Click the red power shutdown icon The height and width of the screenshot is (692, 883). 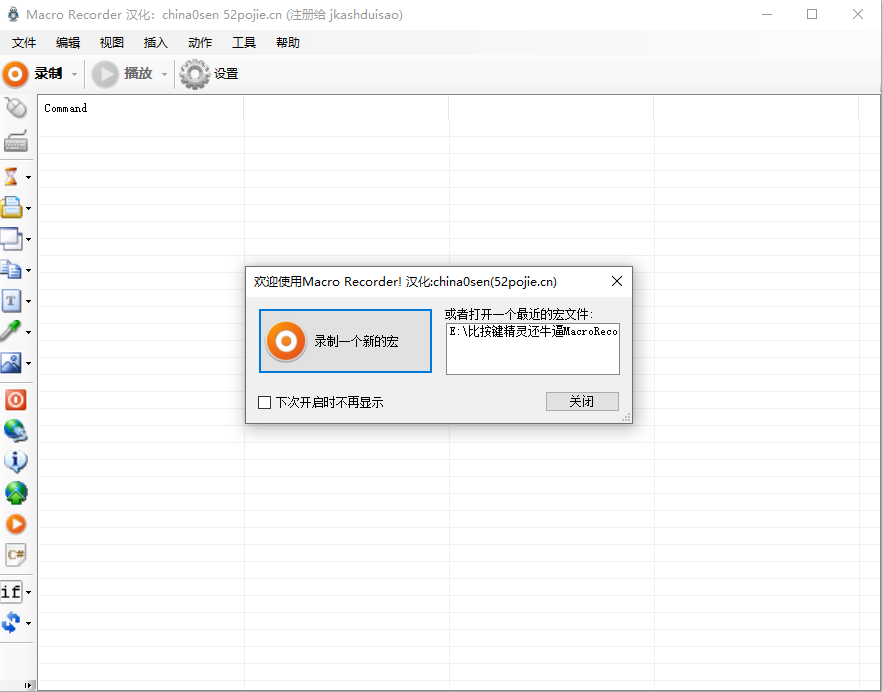[x=15, y=400]
